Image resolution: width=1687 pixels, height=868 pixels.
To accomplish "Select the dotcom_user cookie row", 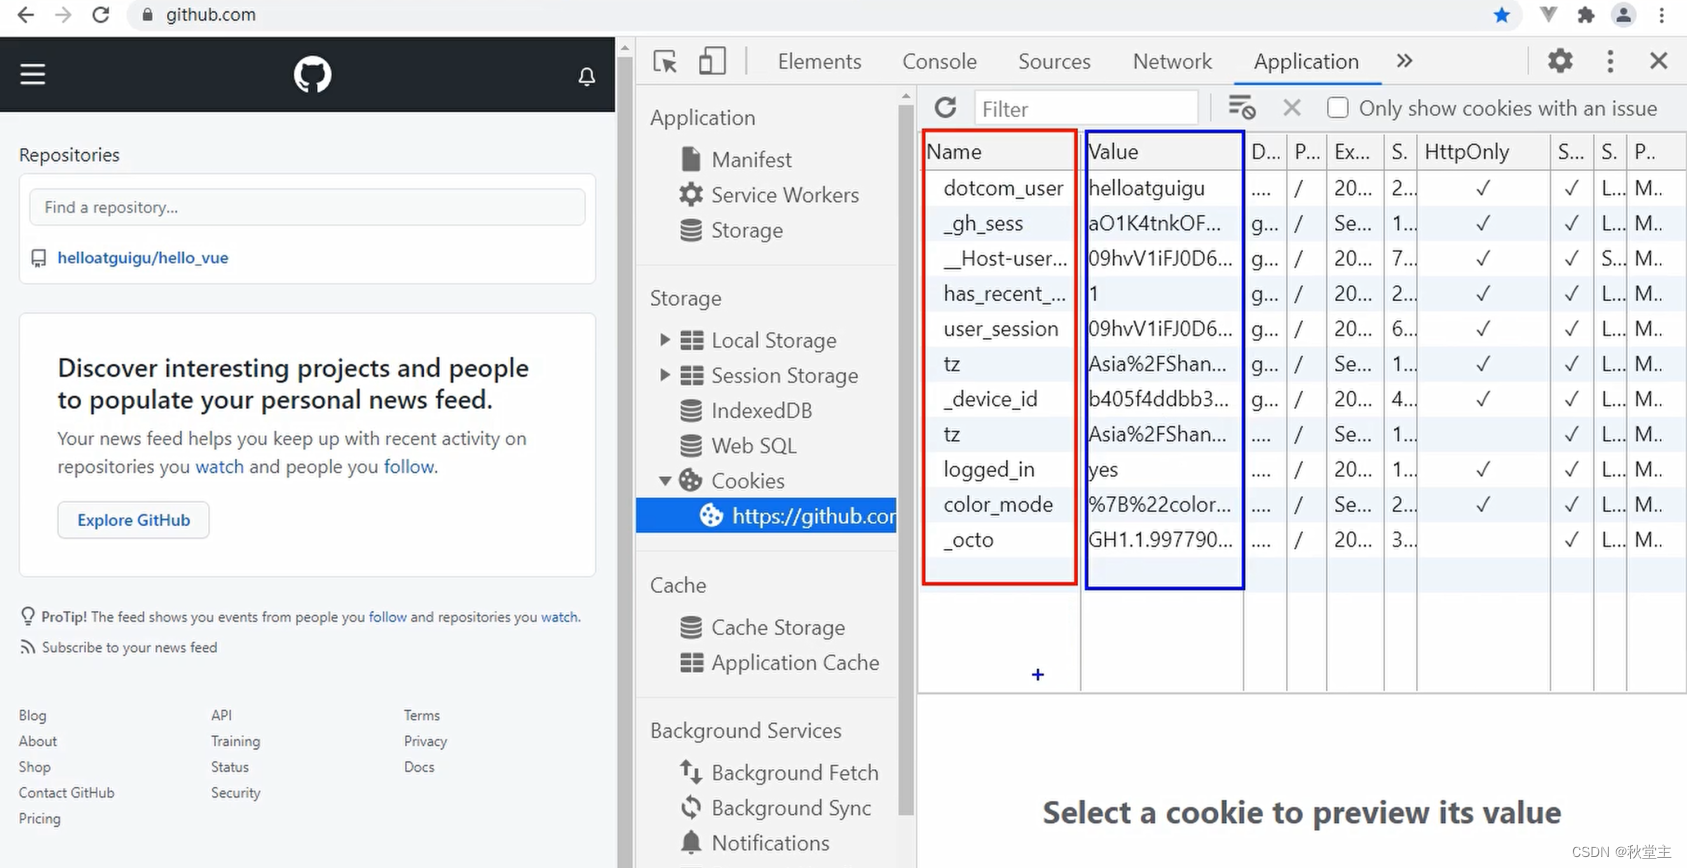I will pos(1303,188).
